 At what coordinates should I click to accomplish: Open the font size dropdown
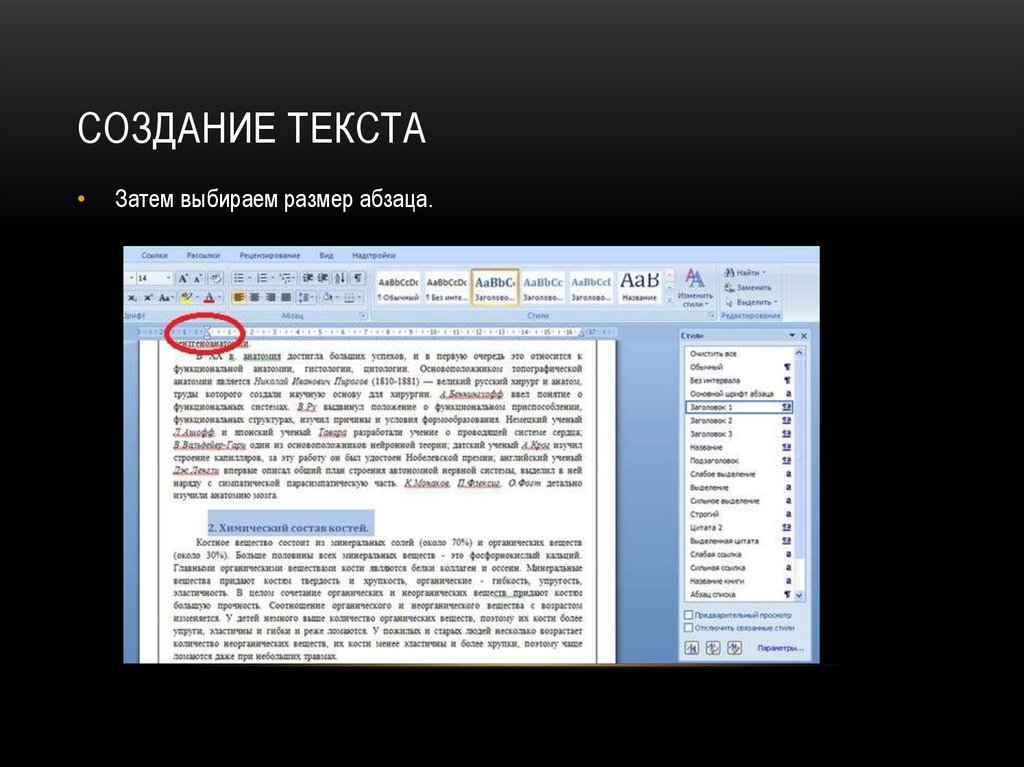click(167, 276)
